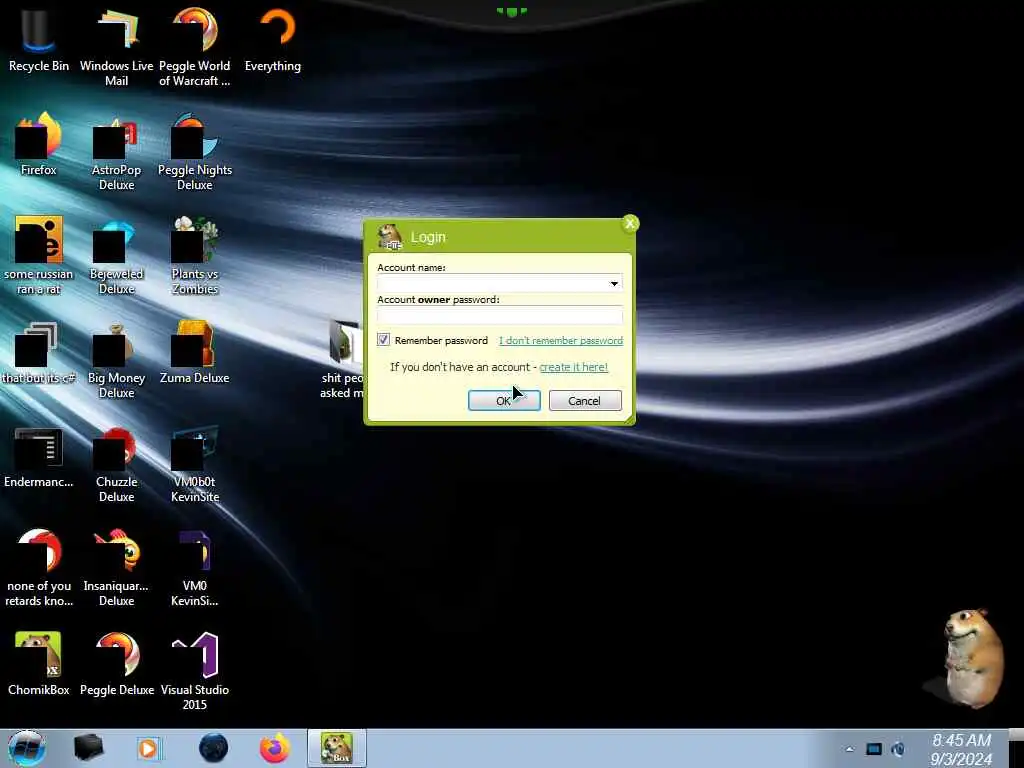Click the volume tray icon

(899, 750)
